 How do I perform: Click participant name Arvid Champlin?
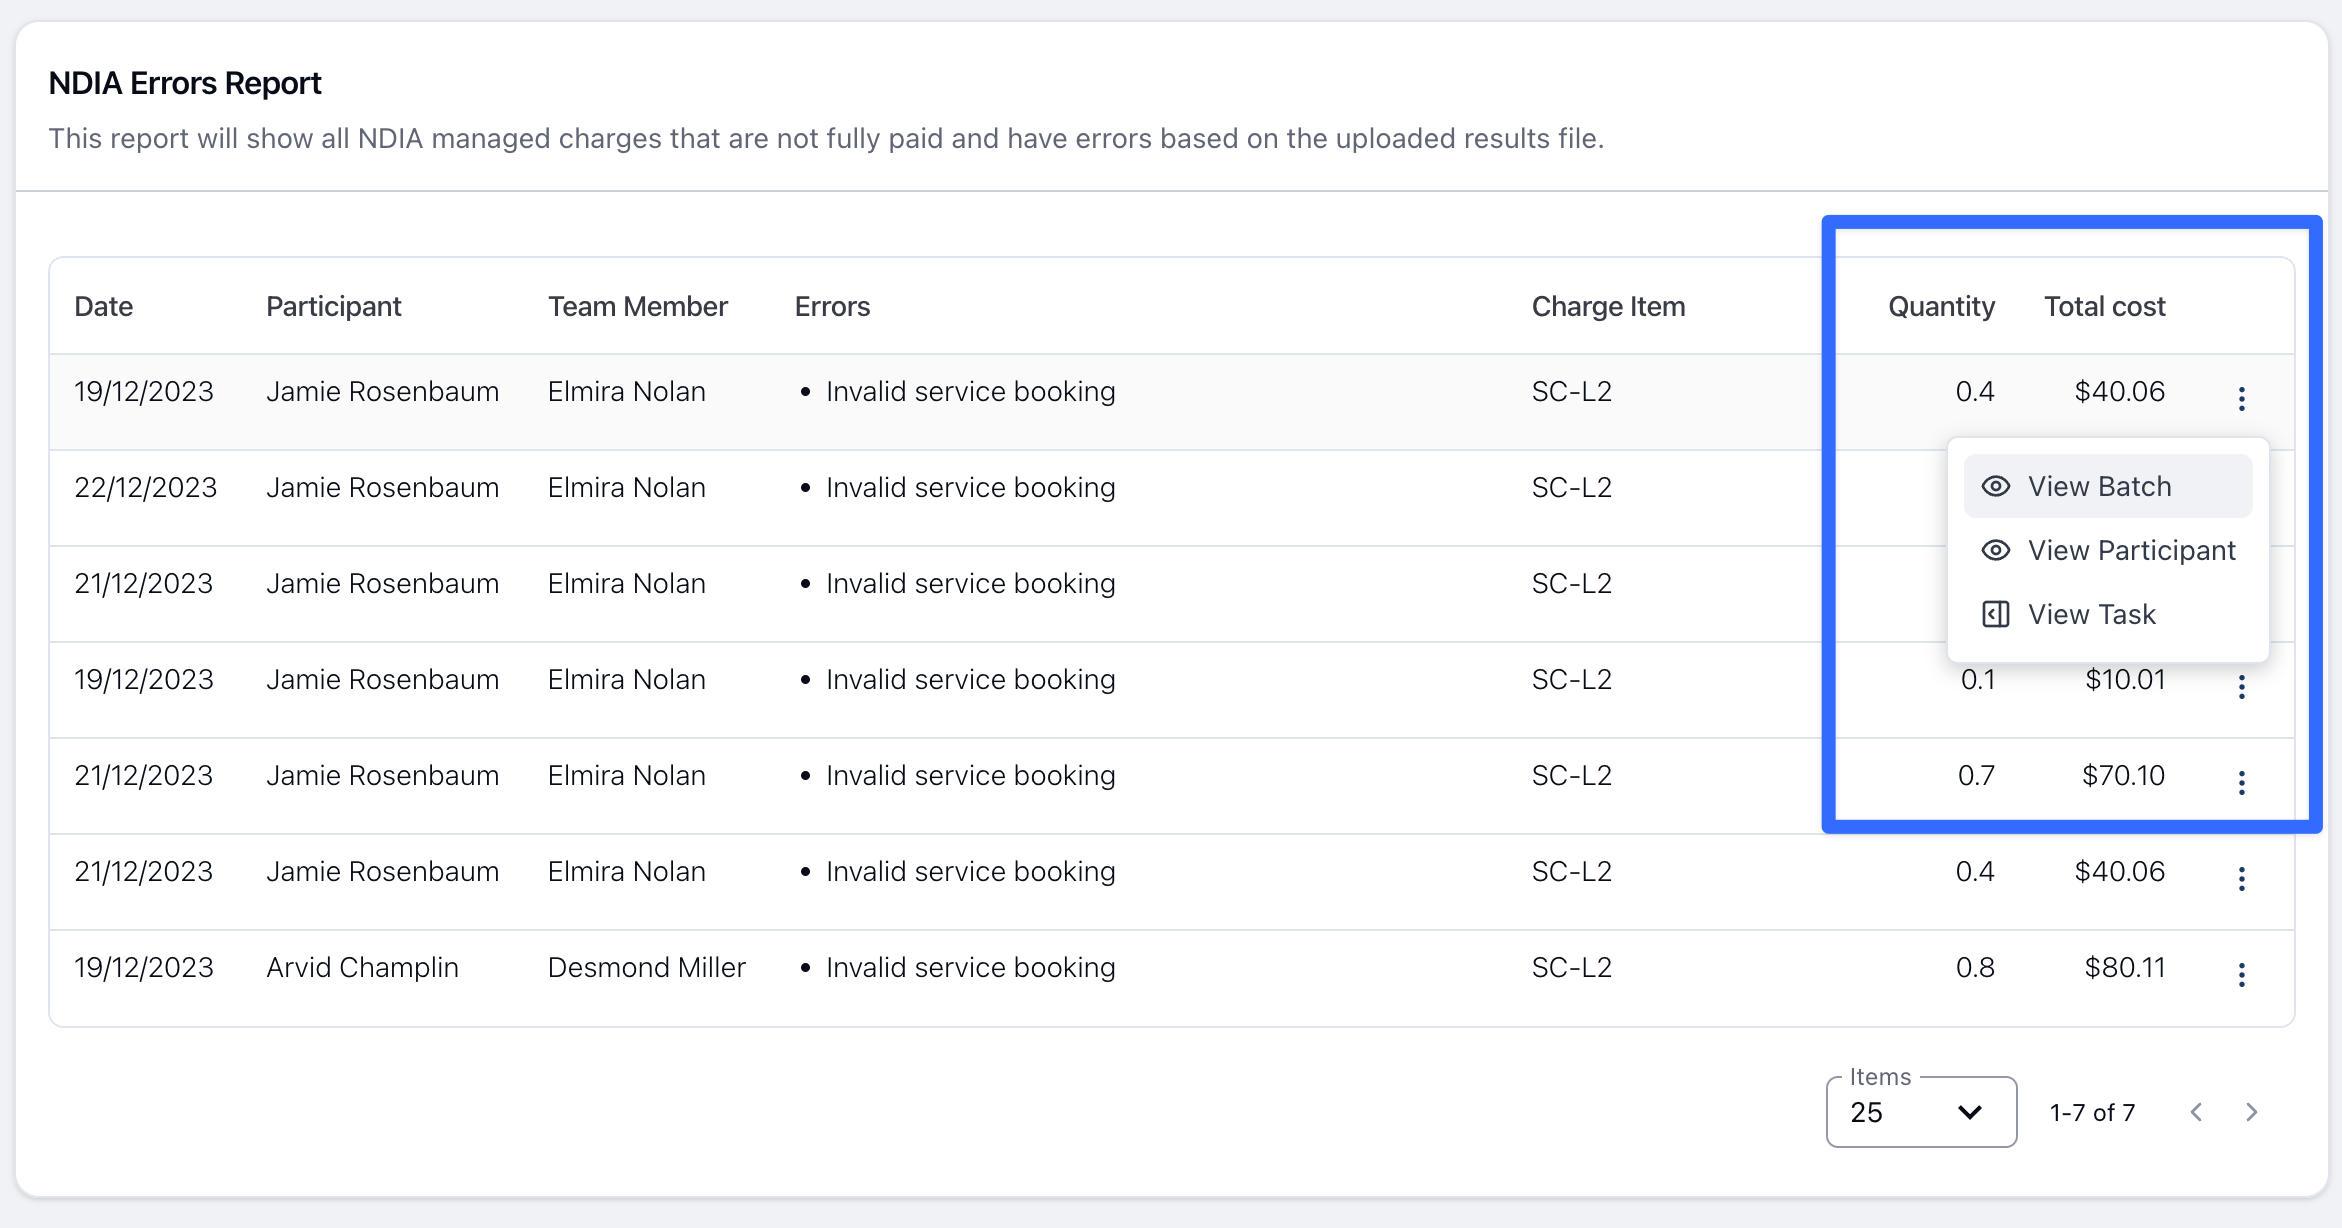362,967
